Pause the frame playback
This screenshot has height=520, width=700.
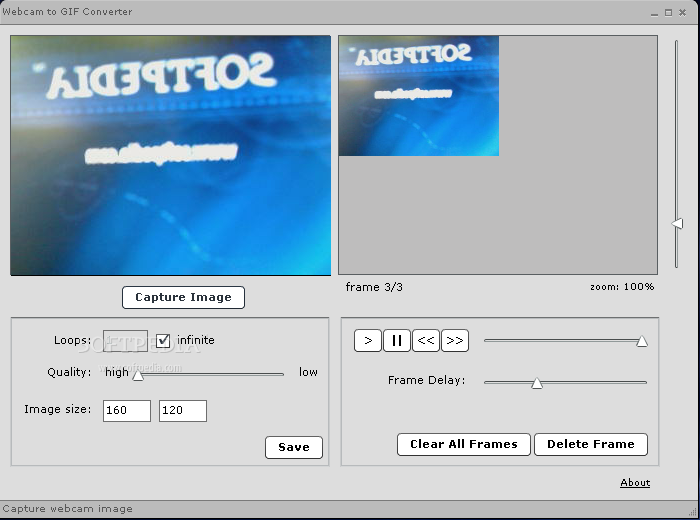396,341
